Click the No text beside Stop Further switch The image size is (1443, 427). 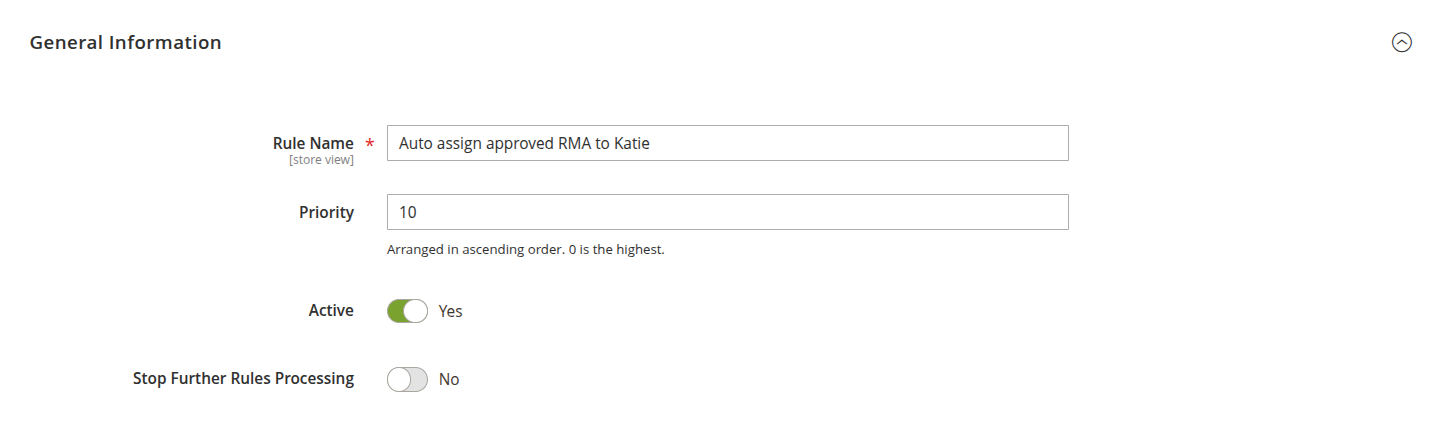449,379
